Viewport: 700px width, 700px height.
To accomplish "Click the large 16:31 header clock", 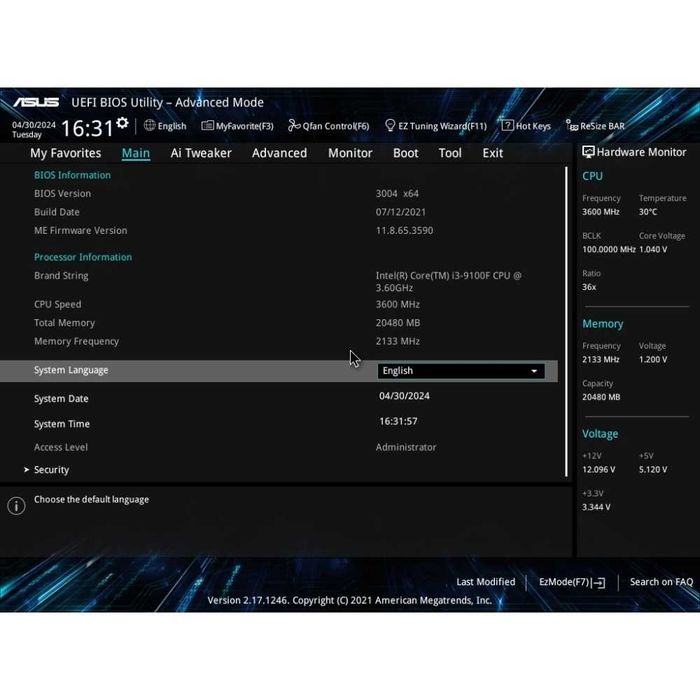I will click(88, 128).
